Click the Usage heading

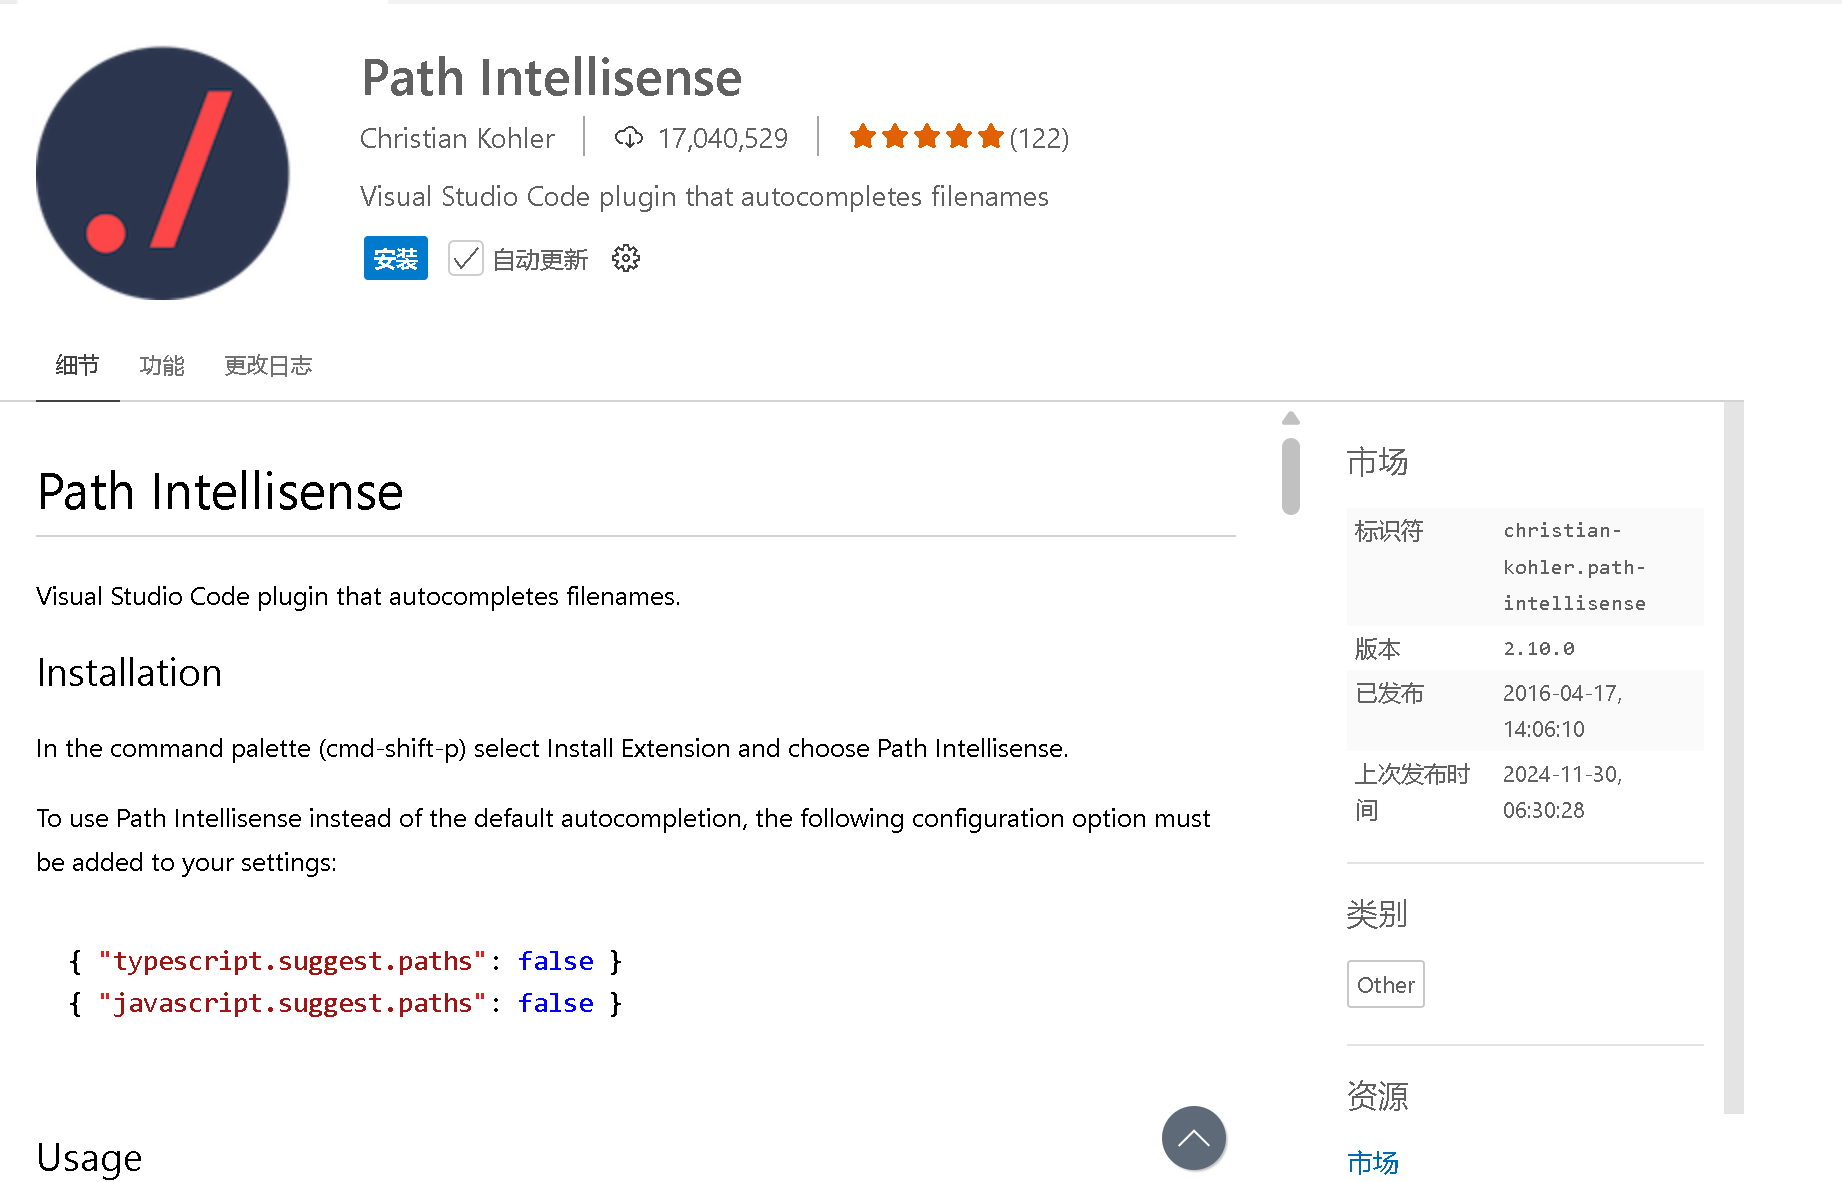coord(89,1158)
